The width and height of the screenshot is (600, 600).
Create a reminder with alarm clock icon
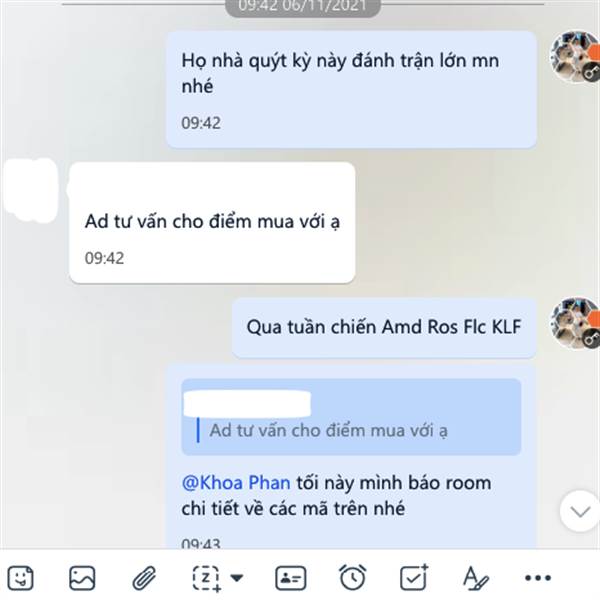tap(352, 577)
